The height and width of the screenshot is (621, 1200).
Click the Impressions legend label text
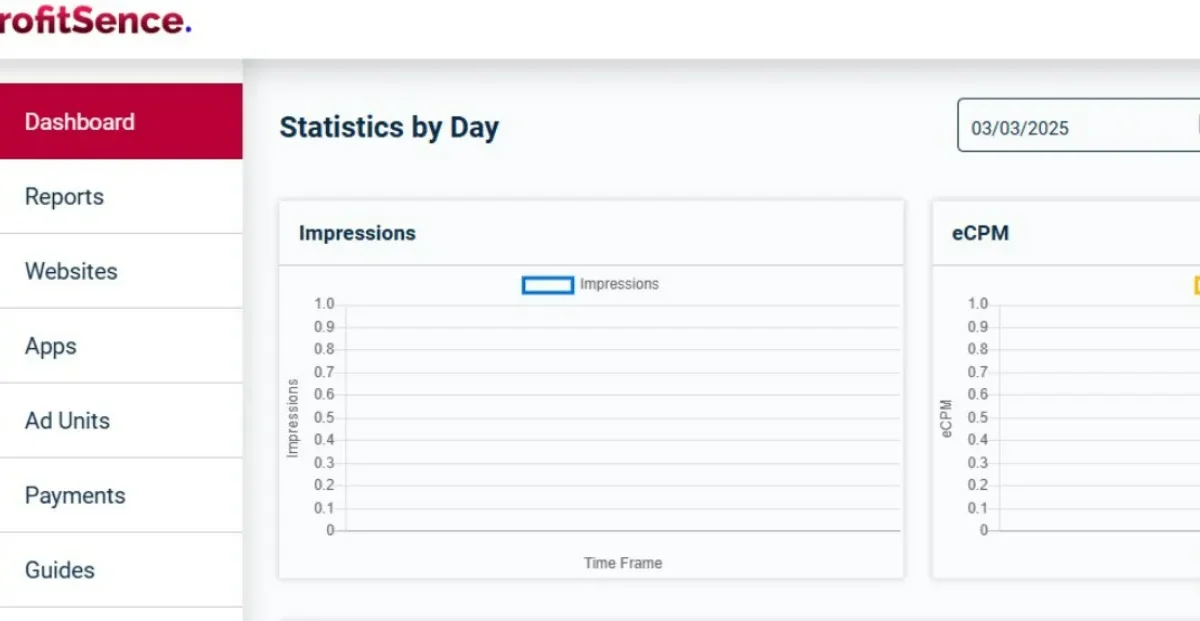619,284
